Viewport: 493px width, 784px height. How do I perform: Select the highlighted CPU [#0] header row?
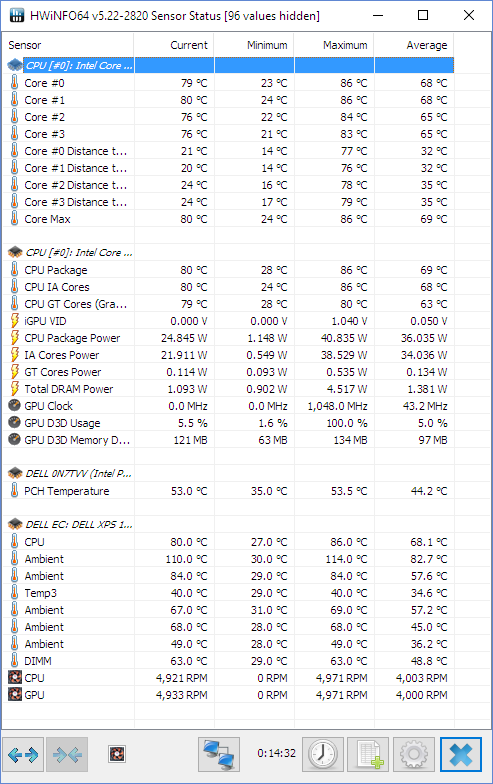[x=230, y=66]
